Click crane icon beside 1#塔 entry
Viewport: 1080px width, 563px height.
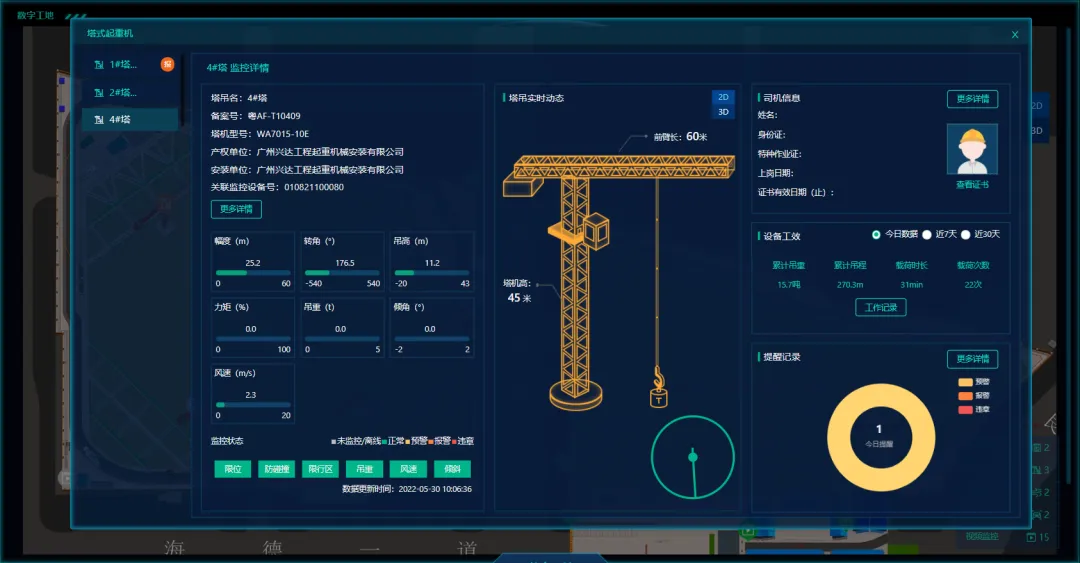coord(98,65)
